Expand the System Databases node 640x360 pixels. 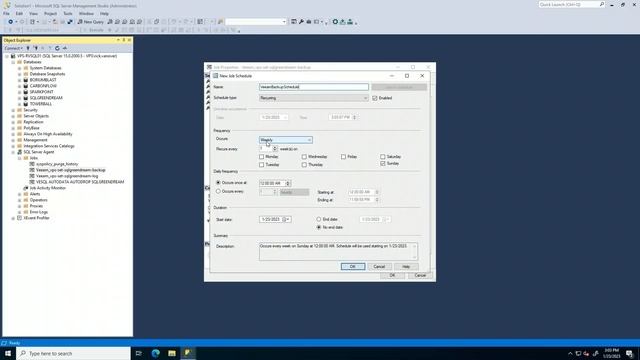click(x=19, y=68)
